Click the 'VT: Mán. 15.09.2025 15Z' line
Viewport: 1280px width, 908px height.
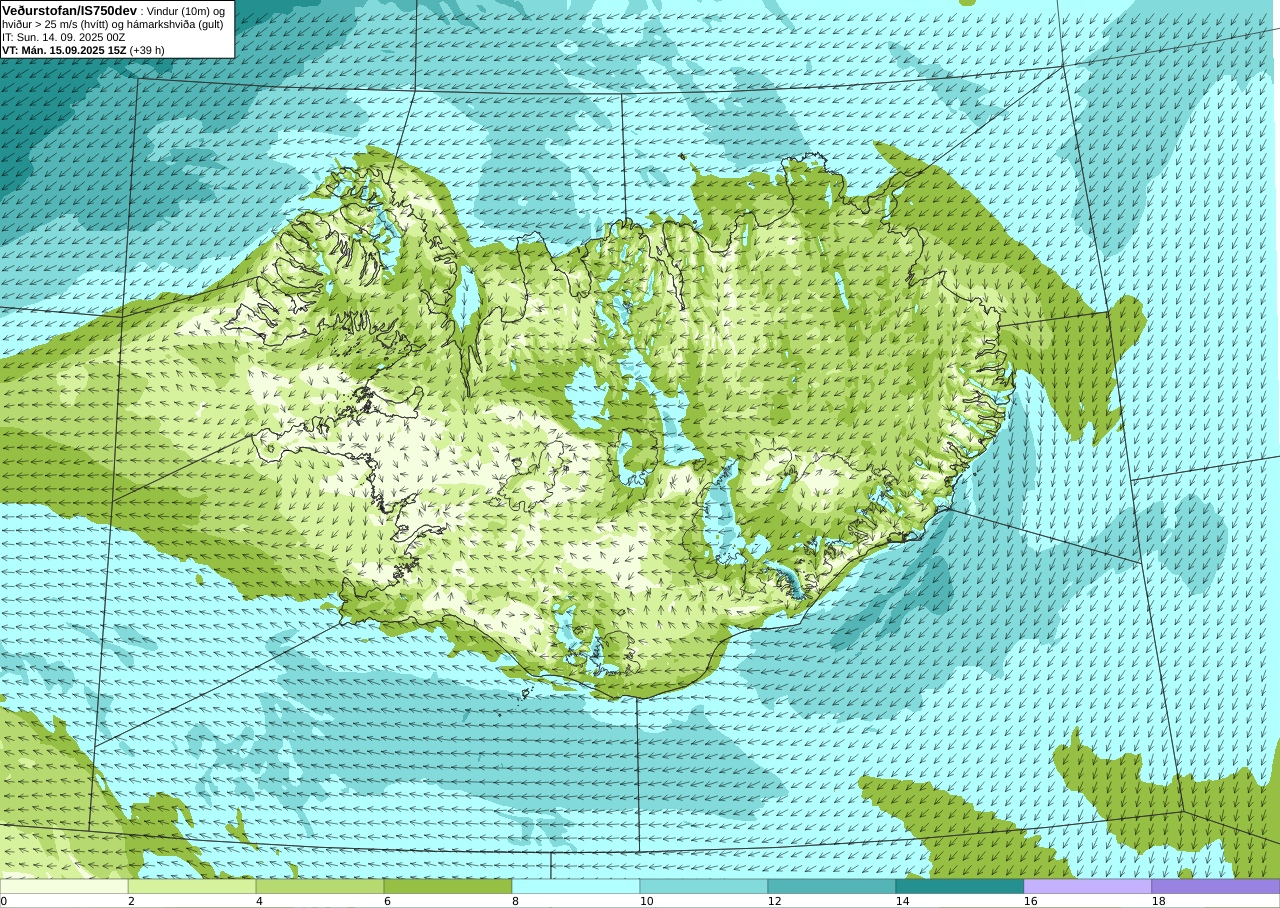64,50
